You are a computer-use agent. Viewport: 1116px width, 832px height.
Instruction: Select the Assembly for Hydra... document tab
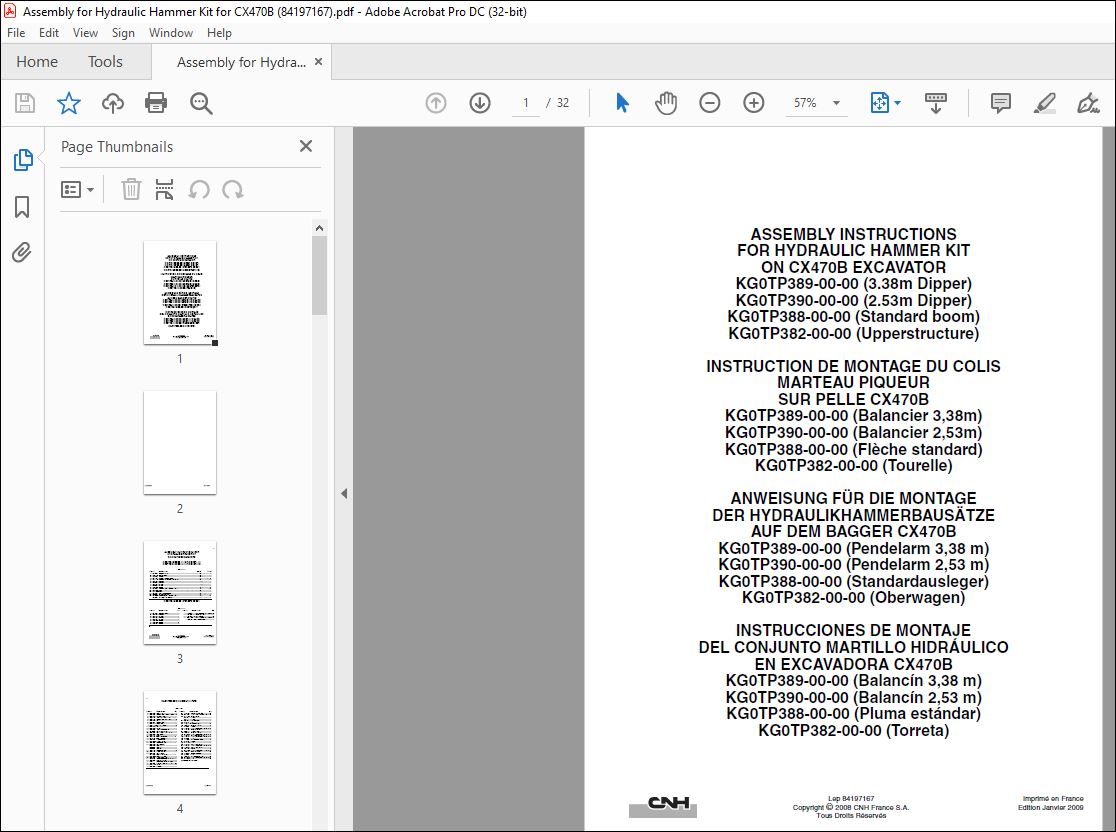pos(241,63)
